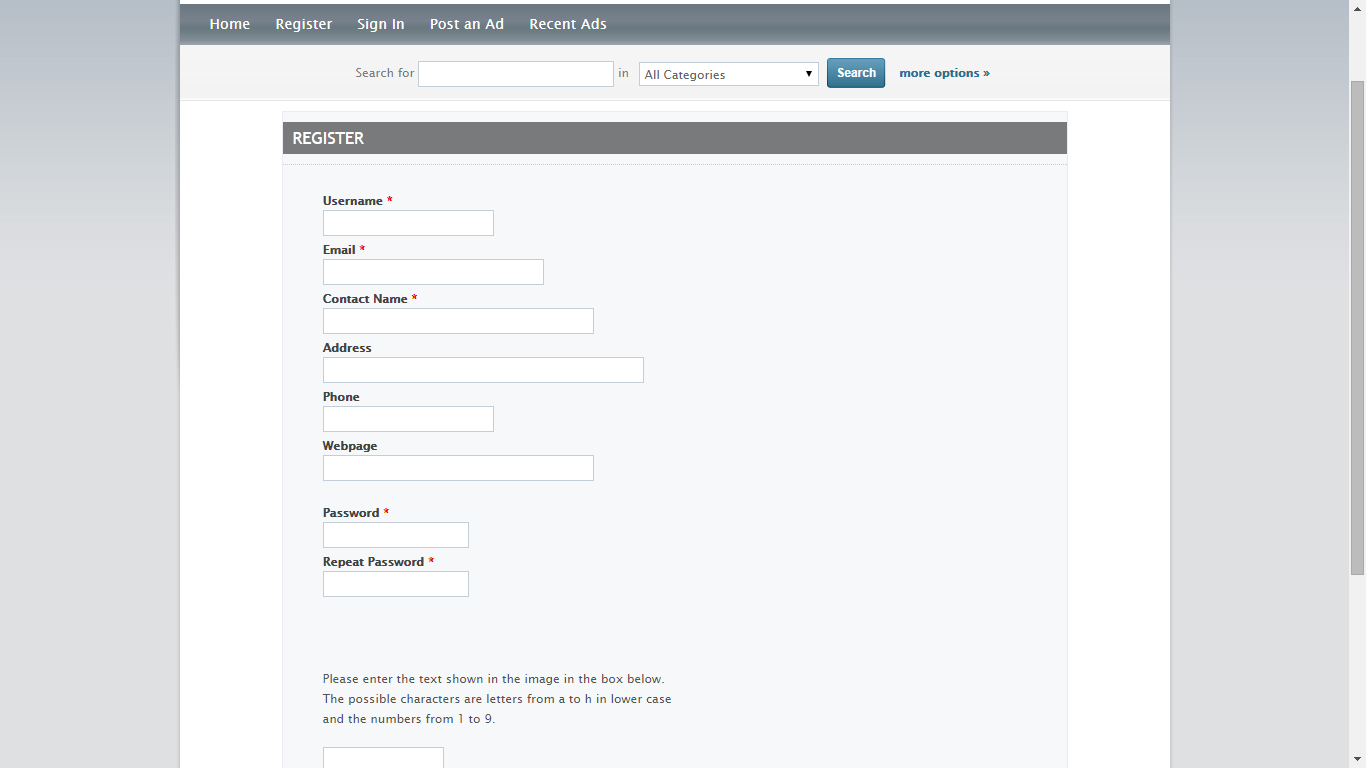Focus the Phone number field
Screen dimensions: 1366x768
(408, 419)
